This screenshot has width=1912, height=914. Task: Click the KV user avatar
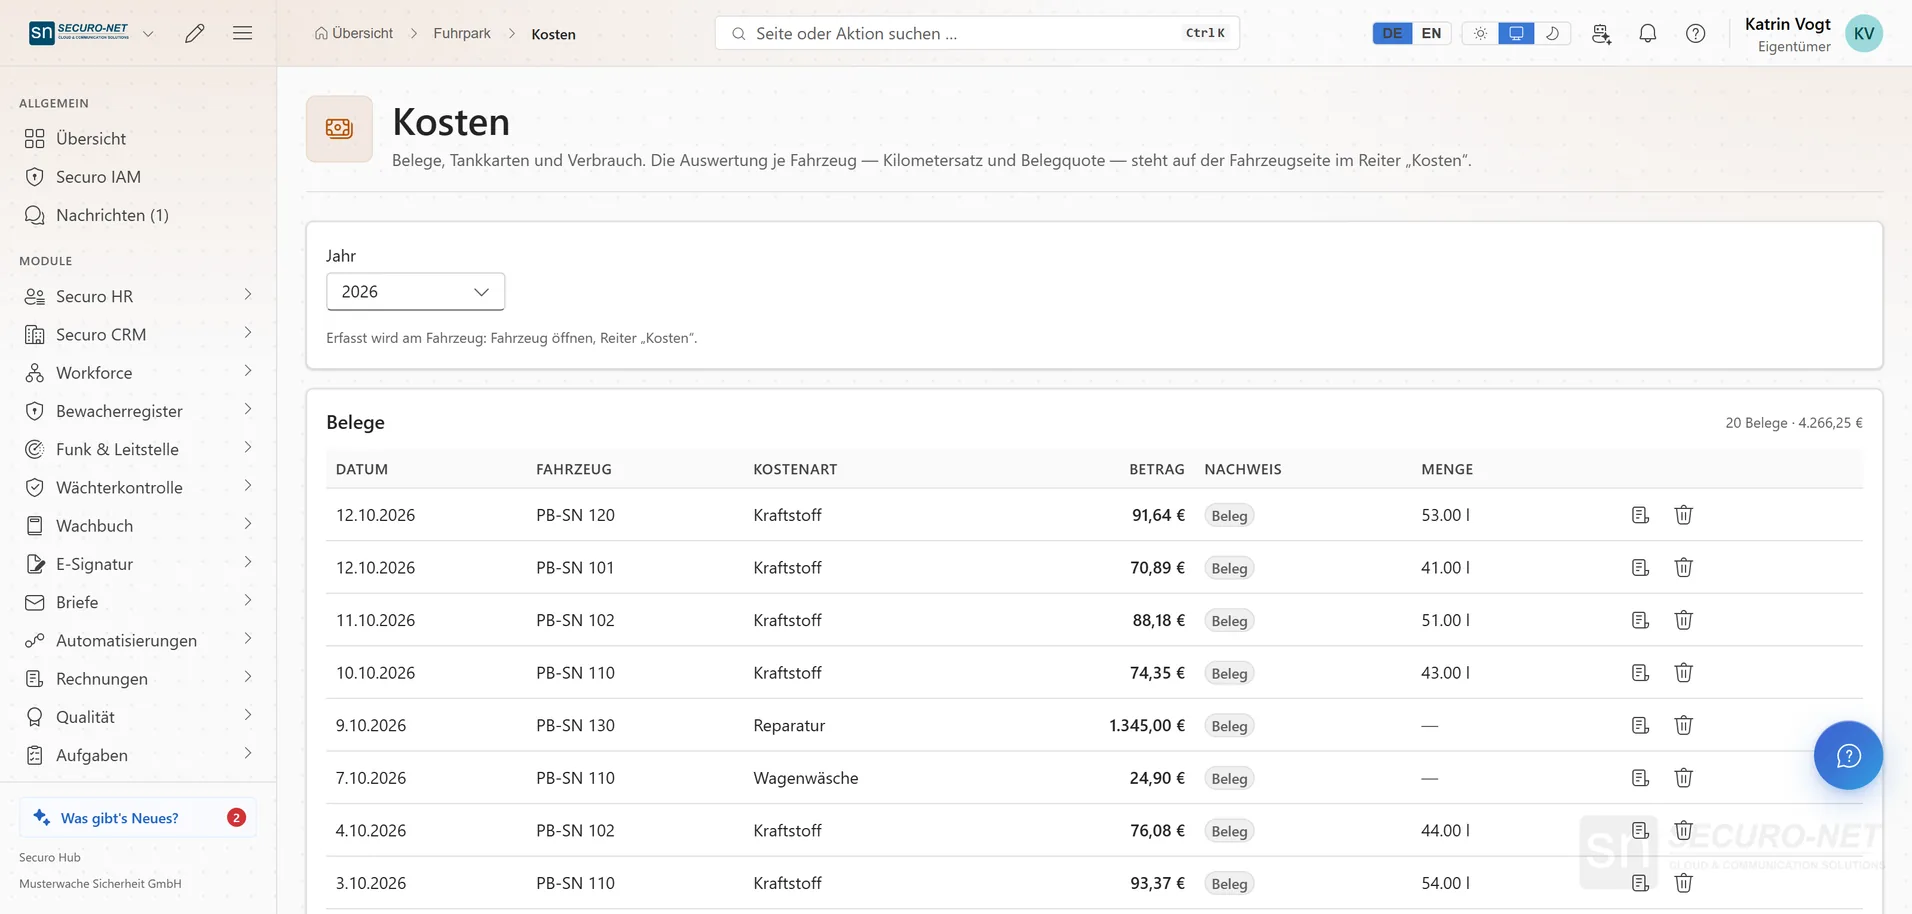pyautogui.click(x=1864, y=33)
